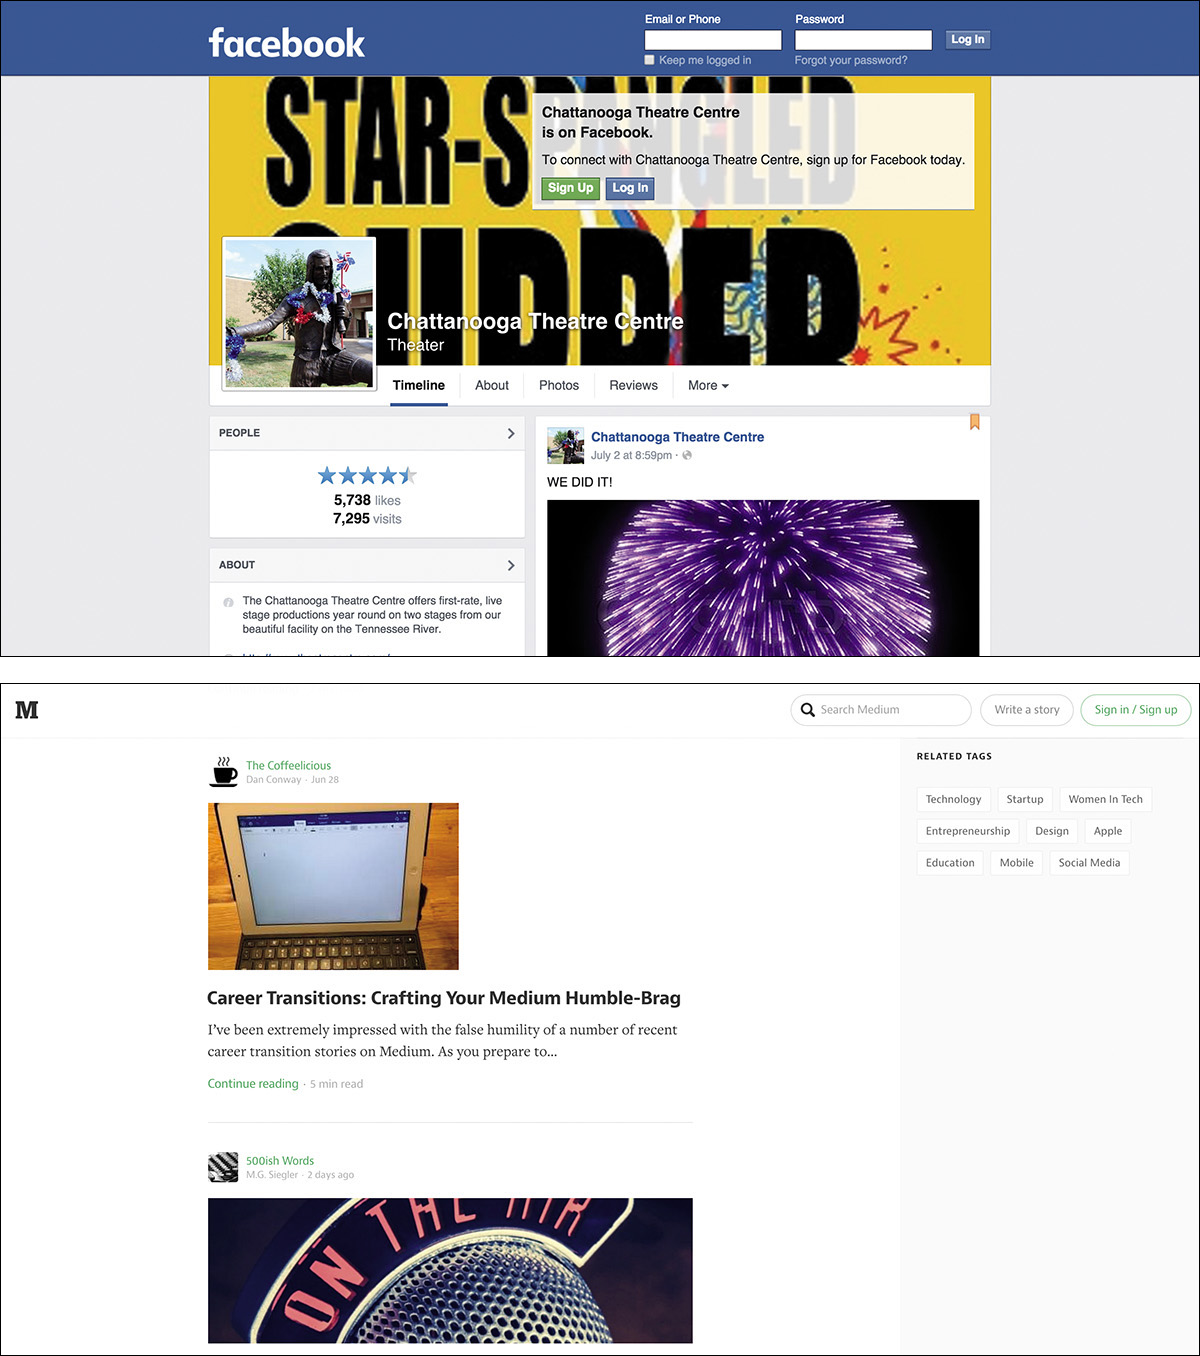The width and height of the screenshot is (1200, 1356).
Task: Open The Coffeelicious publication link
Action: coord(288,766)
